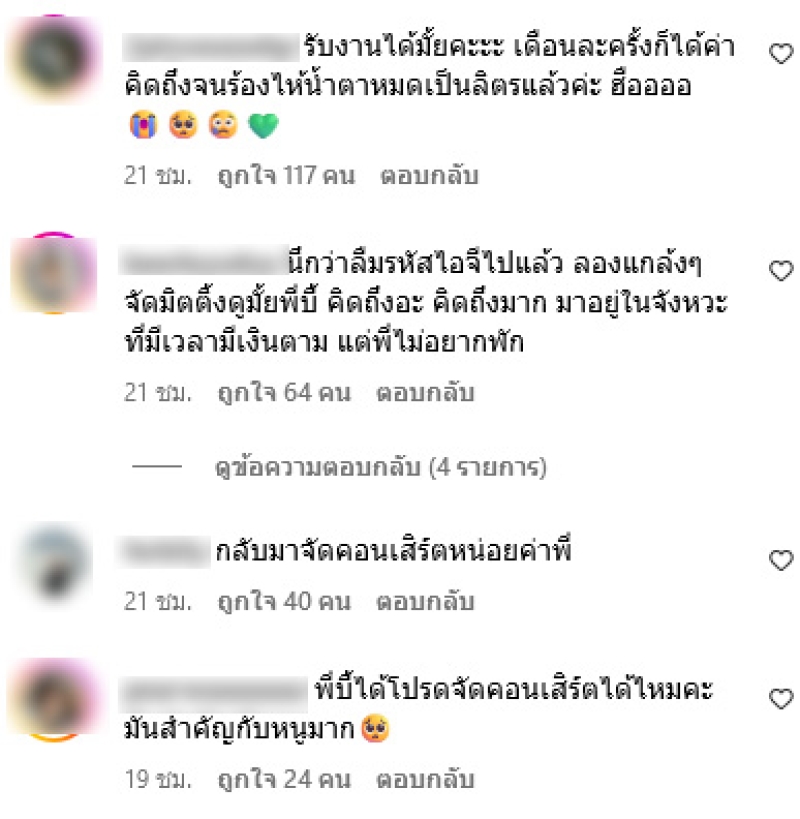Open the fourth commenter's profile picture

point(54,699)
